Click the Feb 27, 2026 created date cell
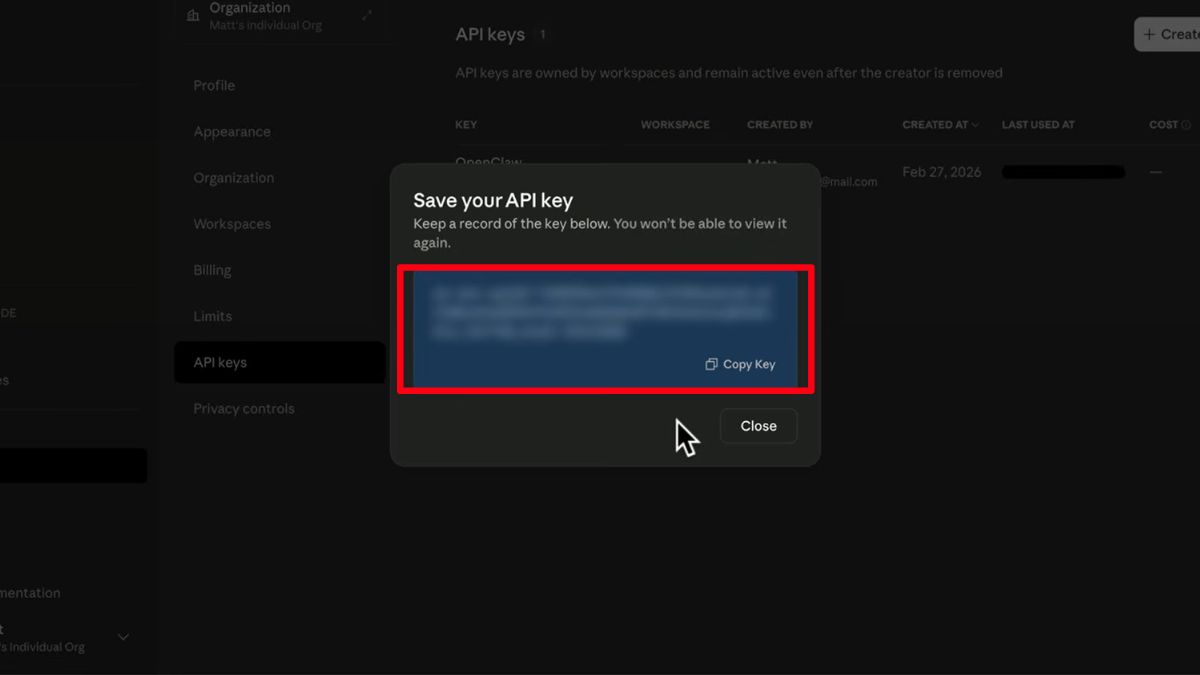This screenshot has height=675, width=1200. 941,172
